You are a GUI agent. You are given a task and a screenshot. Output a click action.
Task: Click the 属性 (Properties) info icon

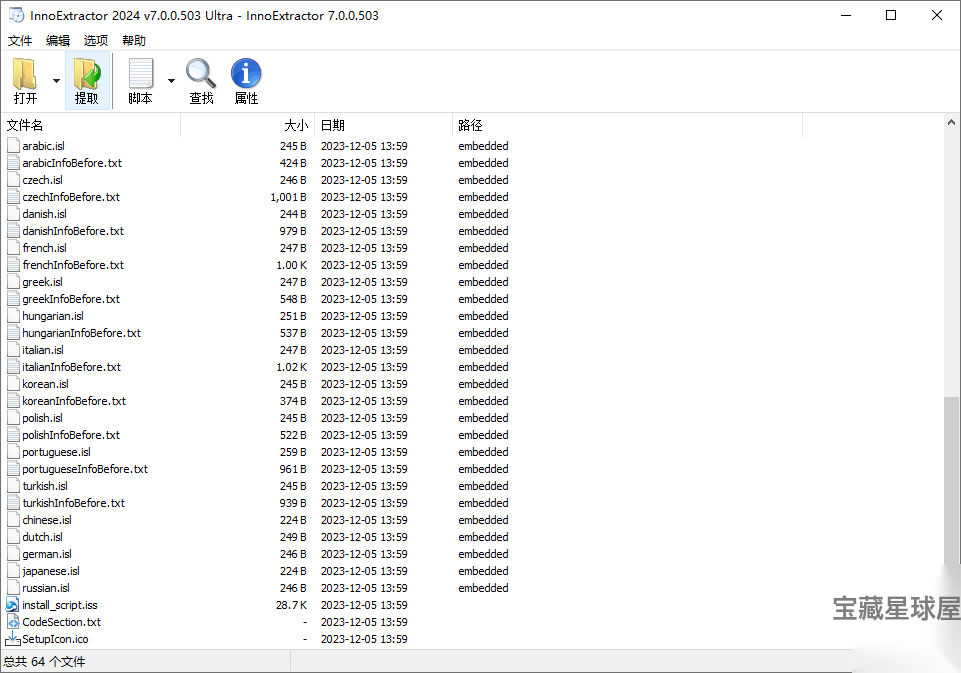point(246,74)
